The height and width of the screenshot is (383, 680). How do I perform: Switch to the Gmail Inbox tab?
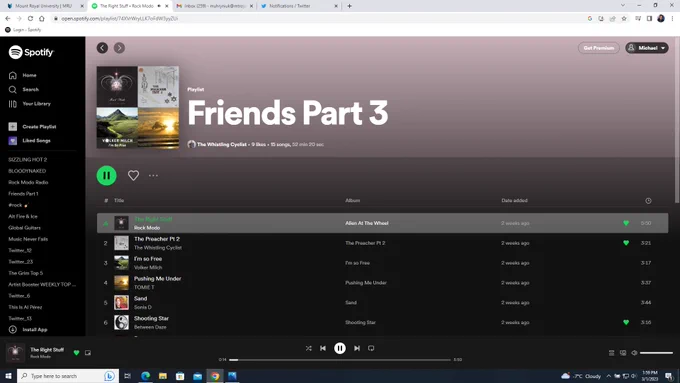(x=214, y=6)
